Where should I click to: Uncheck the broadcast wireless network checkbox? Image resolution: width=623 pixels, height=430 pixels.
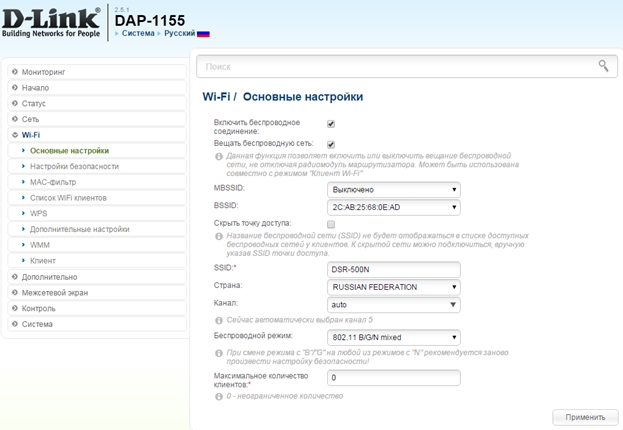point(331,144)
